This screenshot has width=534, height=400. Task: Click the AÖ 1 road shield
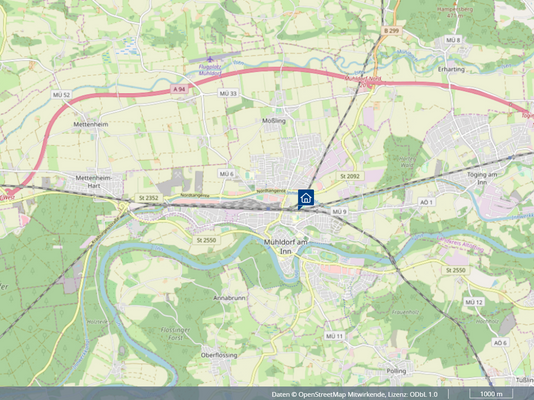(x=426, y=202)
